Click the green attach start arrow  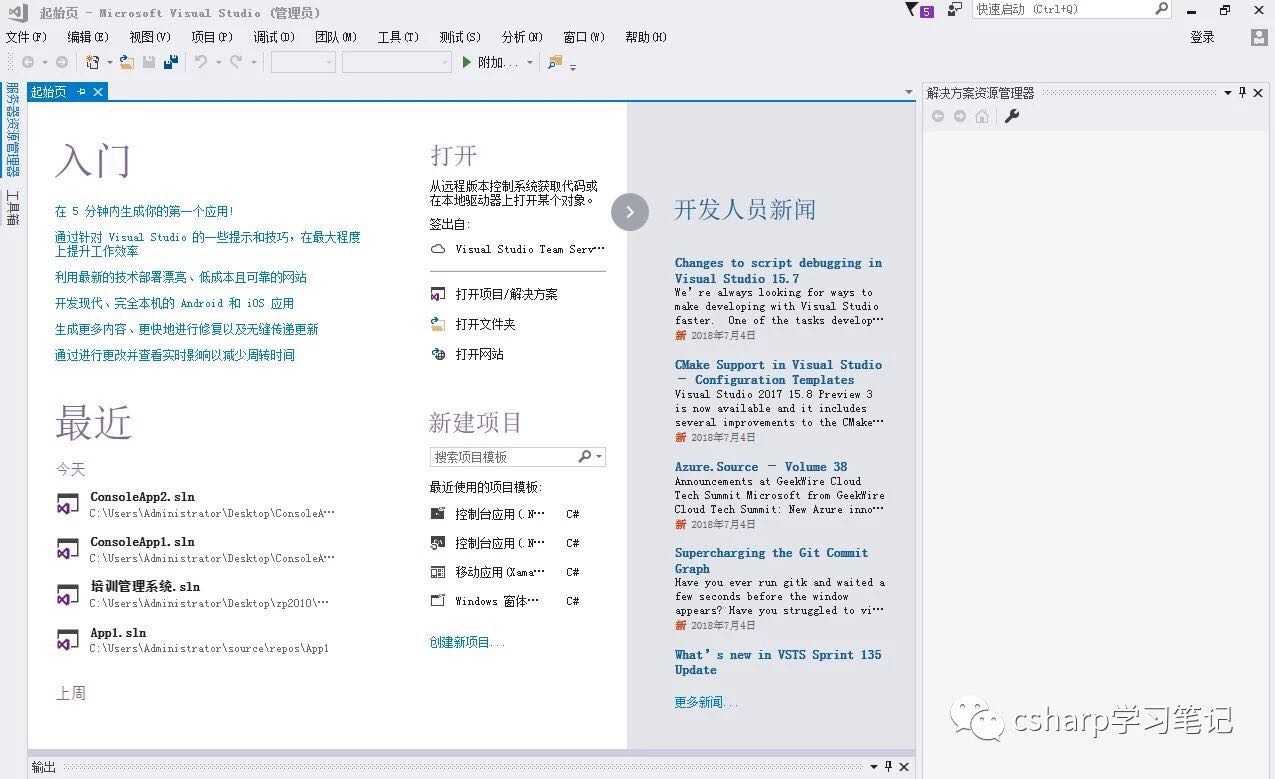pos(466,62)
